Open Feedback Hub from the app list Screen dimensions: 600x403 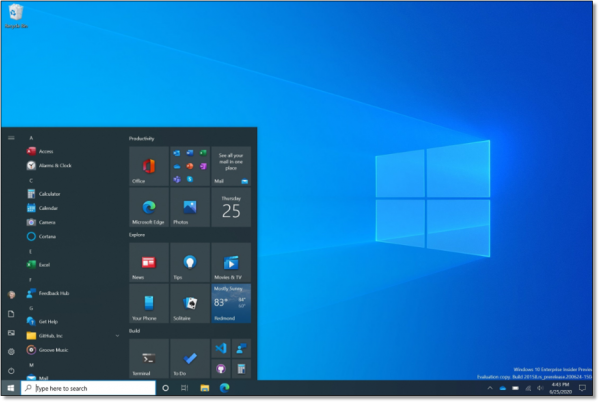[x=54, y=294]
